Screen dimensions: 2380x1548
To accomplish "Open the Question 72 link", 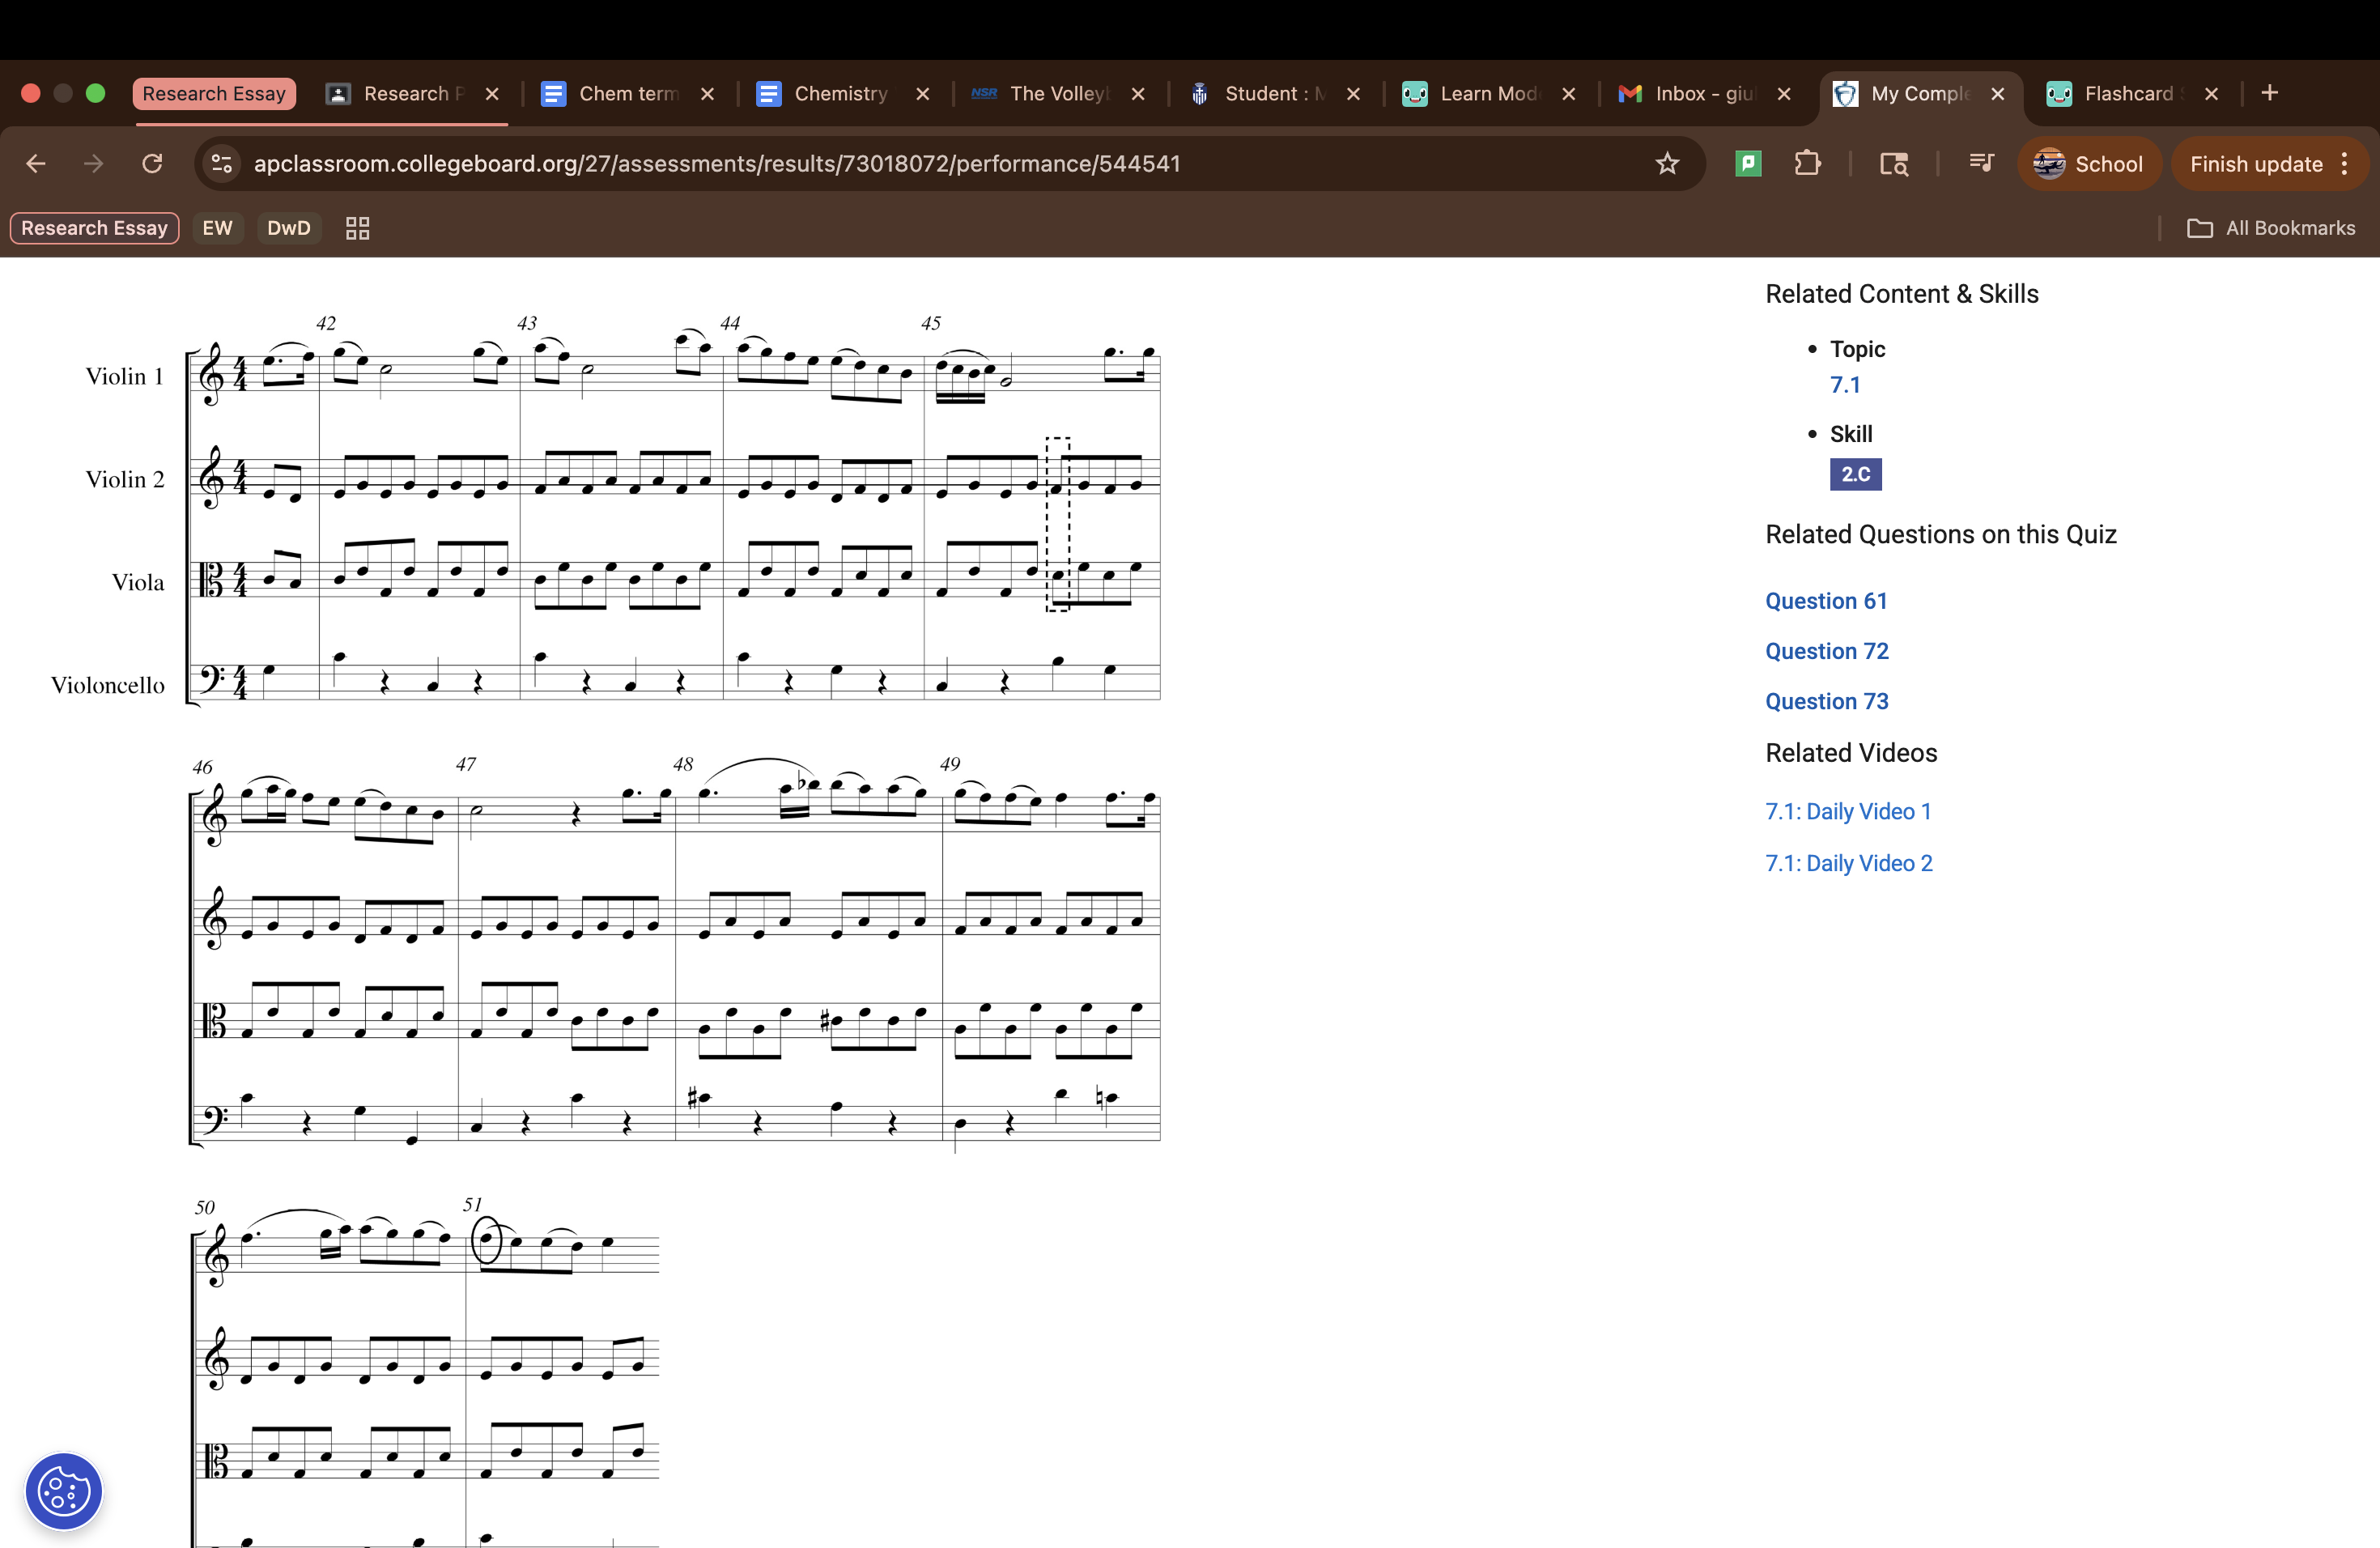I will click(x=1826, y=651).
